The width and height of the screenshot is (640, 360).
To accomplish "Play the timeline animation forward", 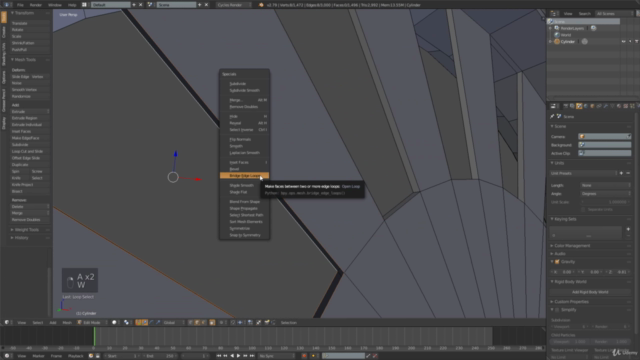I will tap(239, 356).
